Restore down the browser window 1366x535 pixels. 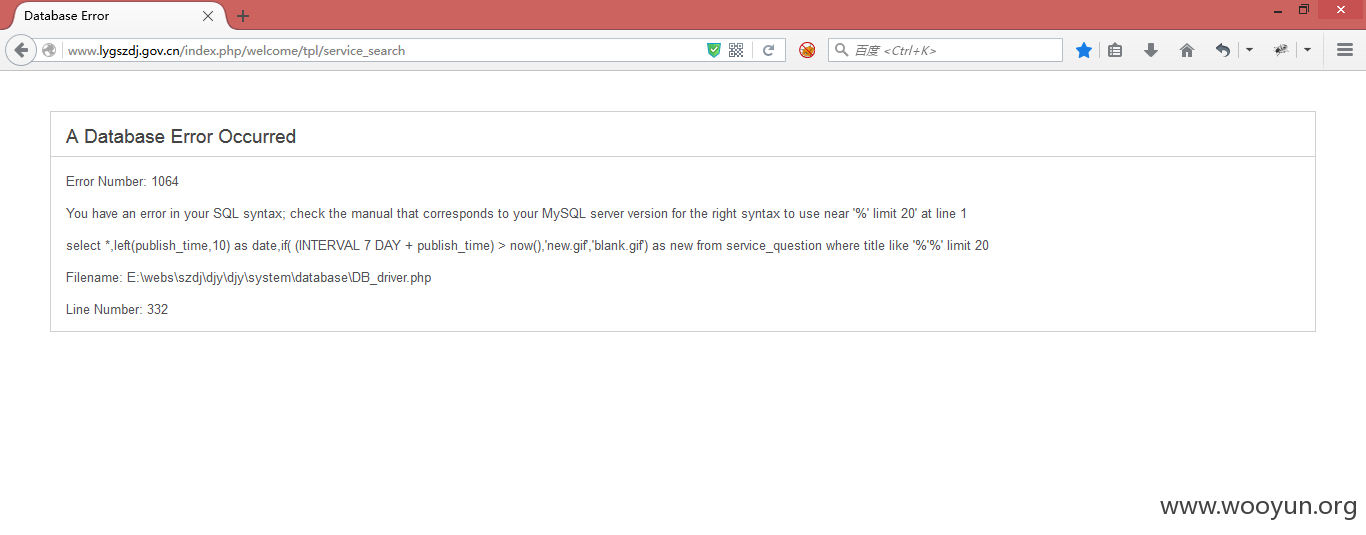tap(1304, 10)
